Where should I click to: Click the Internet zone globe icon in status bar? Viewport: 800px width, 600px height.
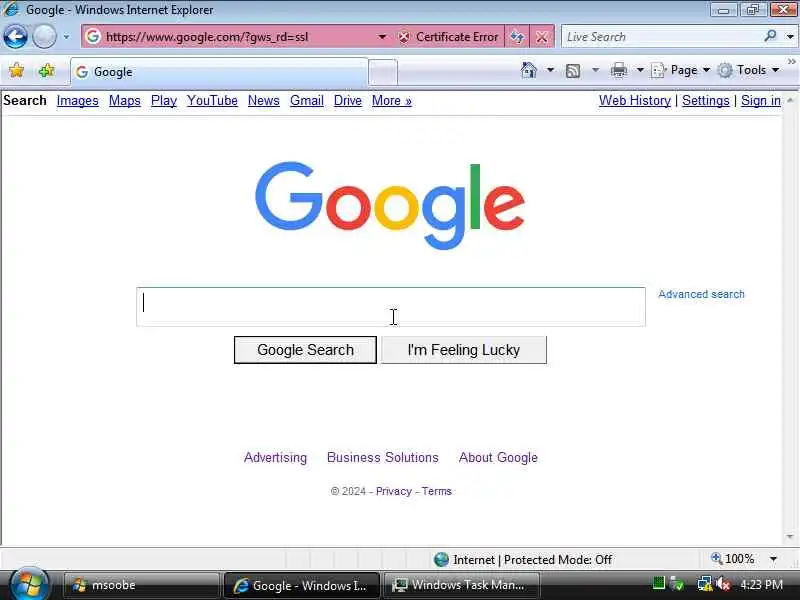coord(441,560)
